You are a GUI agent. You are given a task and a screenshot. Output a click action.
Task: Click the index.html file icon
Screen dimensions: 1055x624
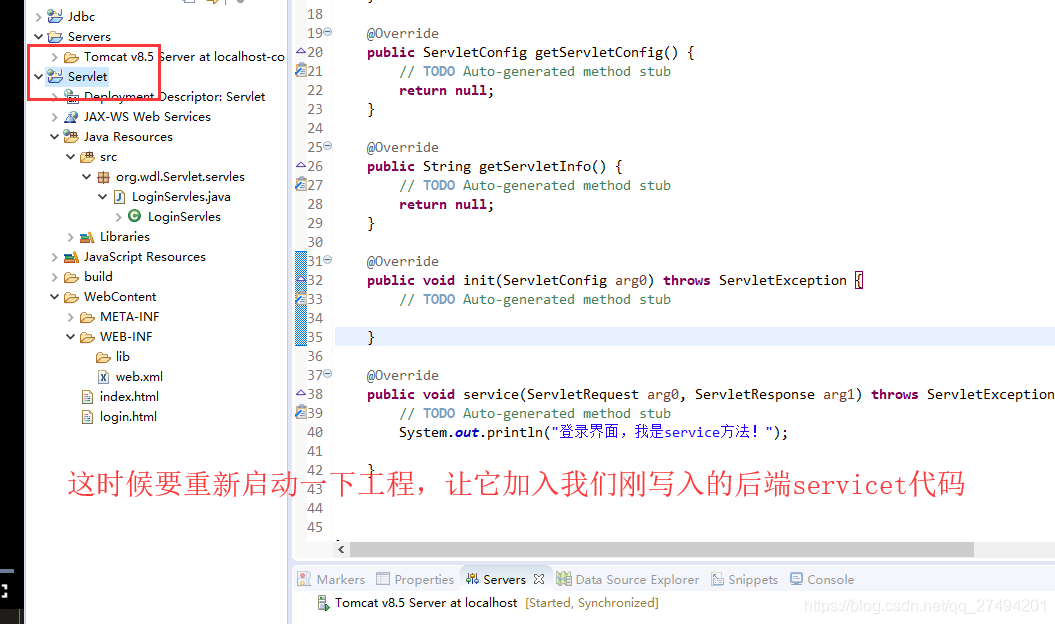pyautogui.click(x=87, y=397)
